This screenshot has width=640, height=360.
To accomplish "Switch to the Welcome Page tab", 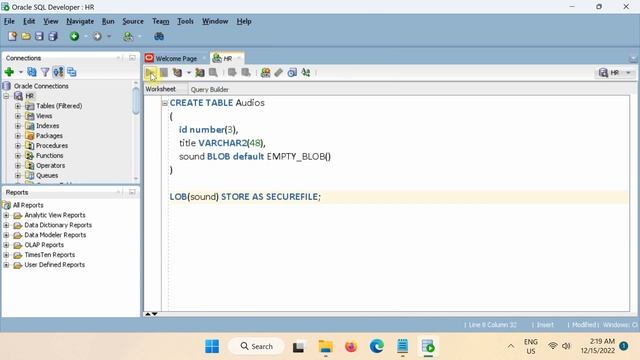I will (x=176, y=58).
